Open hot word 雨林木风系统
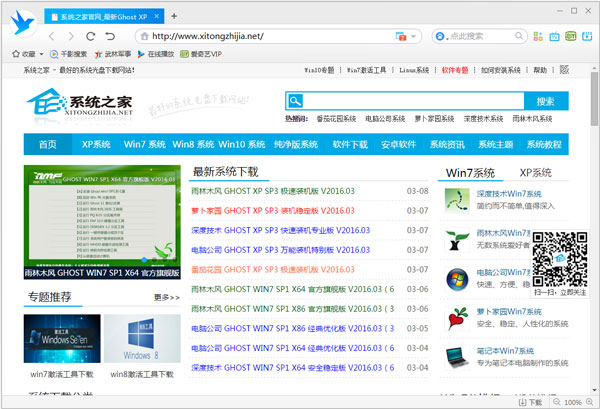The image size is (600, 409). pos(532,119)
